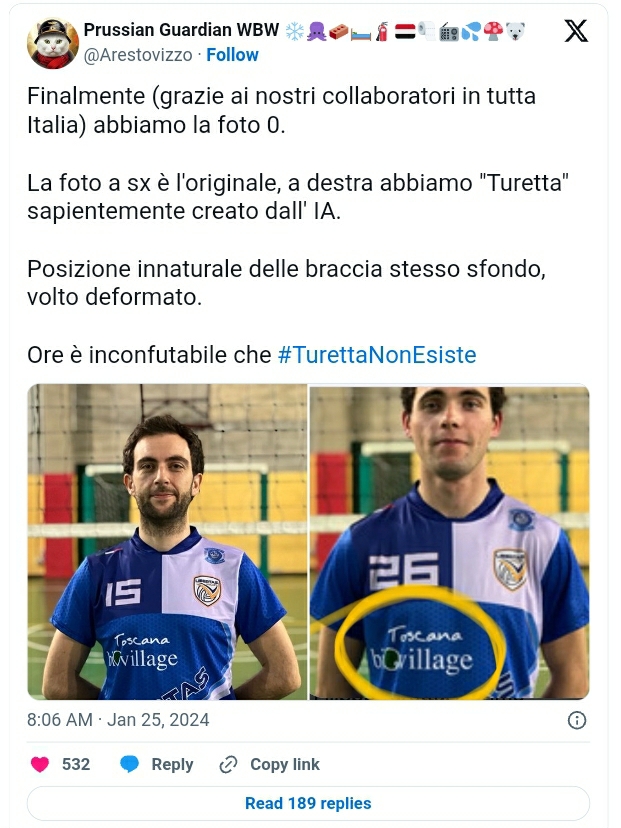
Task: Click the chain link copy icon
Action: tap(228, 764)
